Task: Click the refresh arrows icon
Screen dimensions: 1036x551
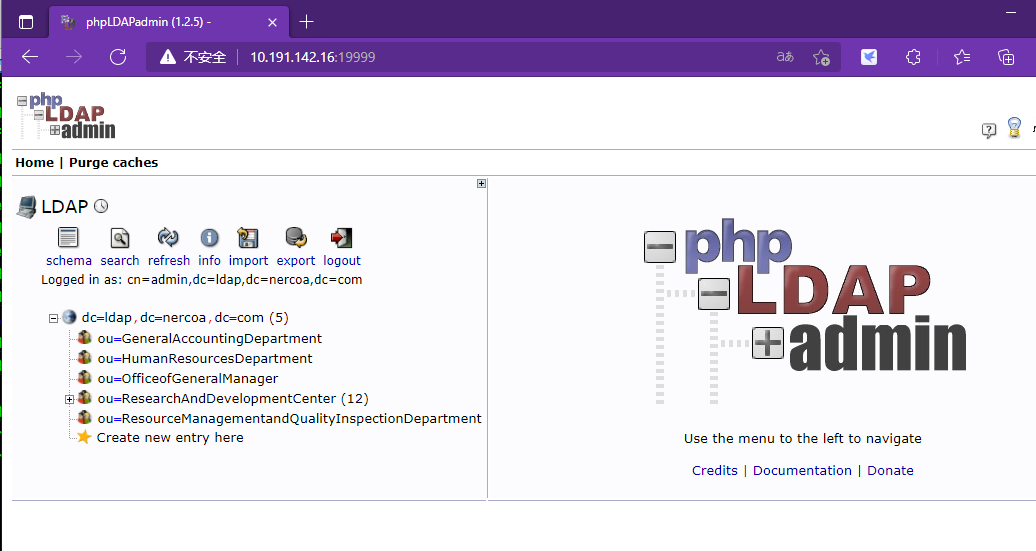Action: coord(168,238)
